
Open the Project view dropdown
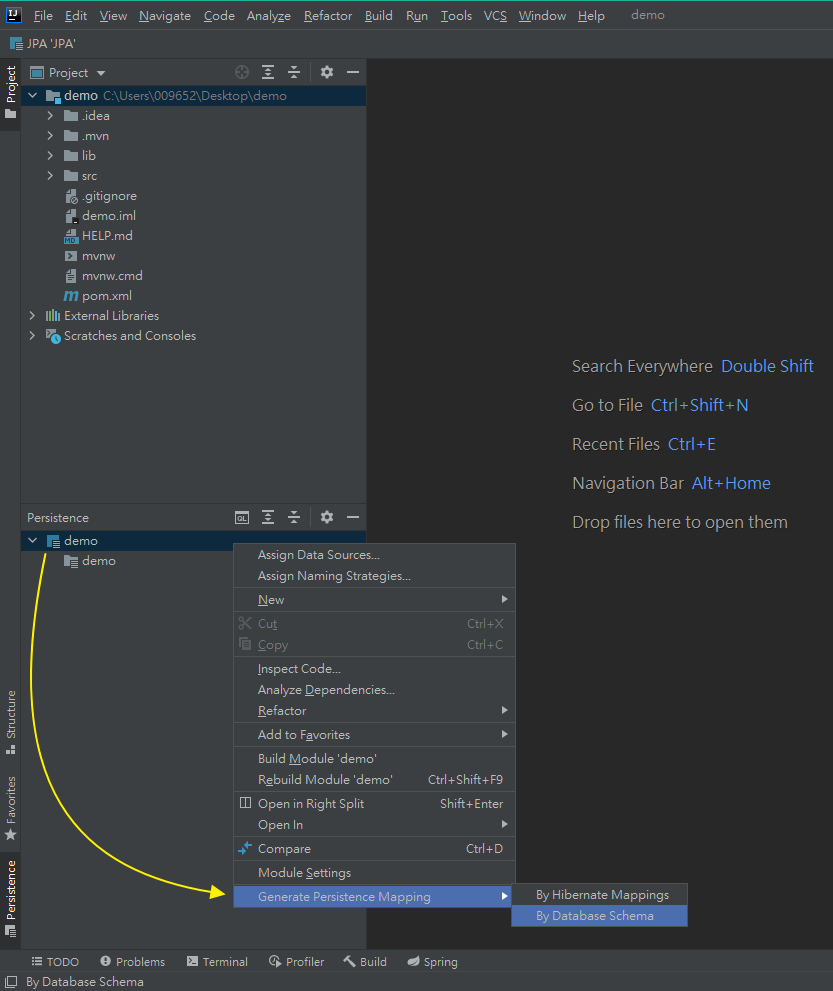(101, 73)
